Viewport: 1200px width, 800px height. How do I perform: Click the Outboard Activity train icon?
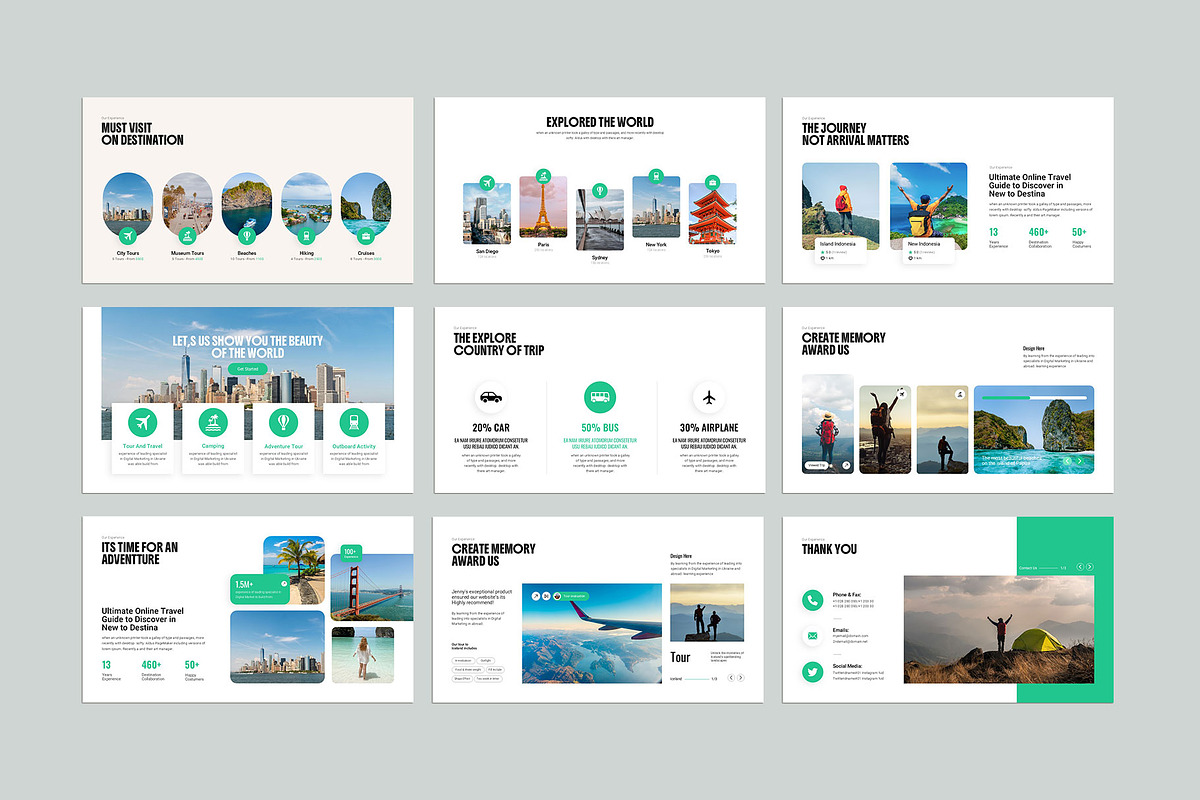click(354, 421)
